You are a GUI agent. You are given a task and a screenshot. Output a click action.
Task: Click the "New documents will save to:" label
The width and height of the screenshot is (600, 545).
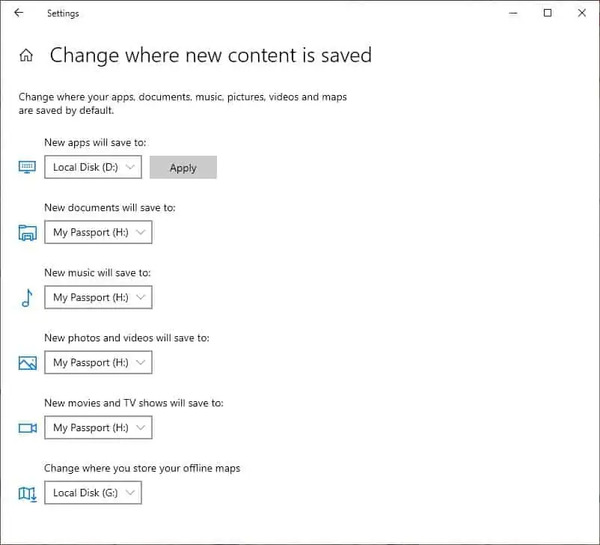click(110, 207)
